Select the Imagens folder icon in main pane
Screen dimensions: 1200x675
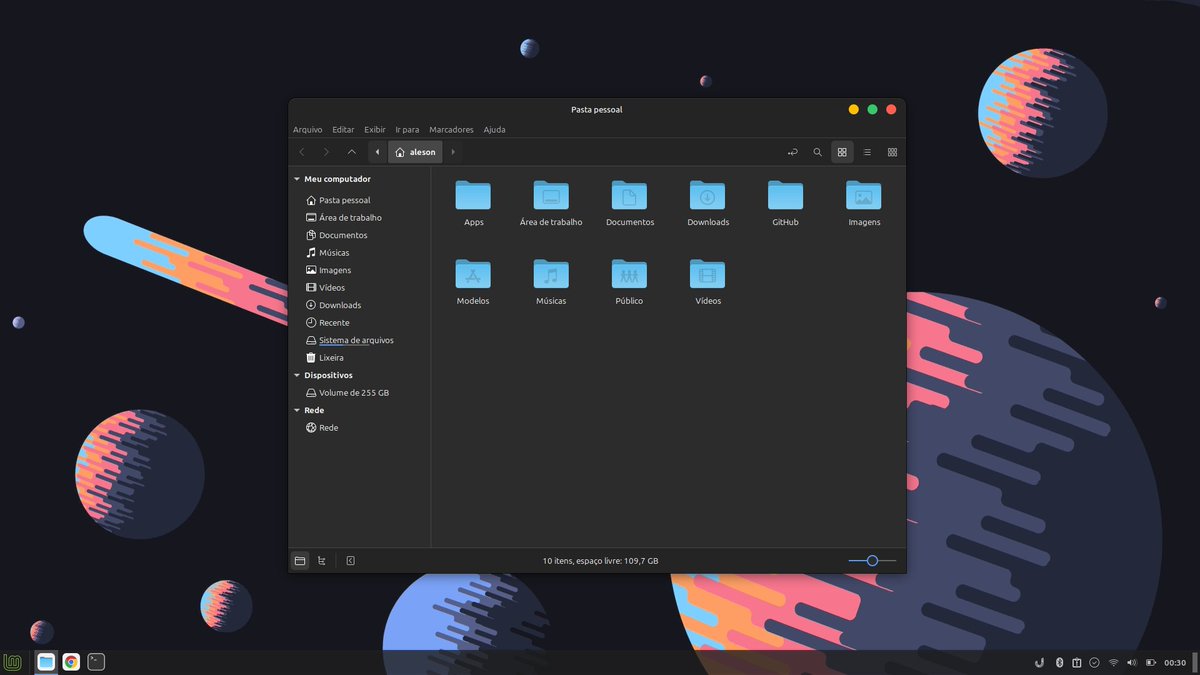point(864,195)
